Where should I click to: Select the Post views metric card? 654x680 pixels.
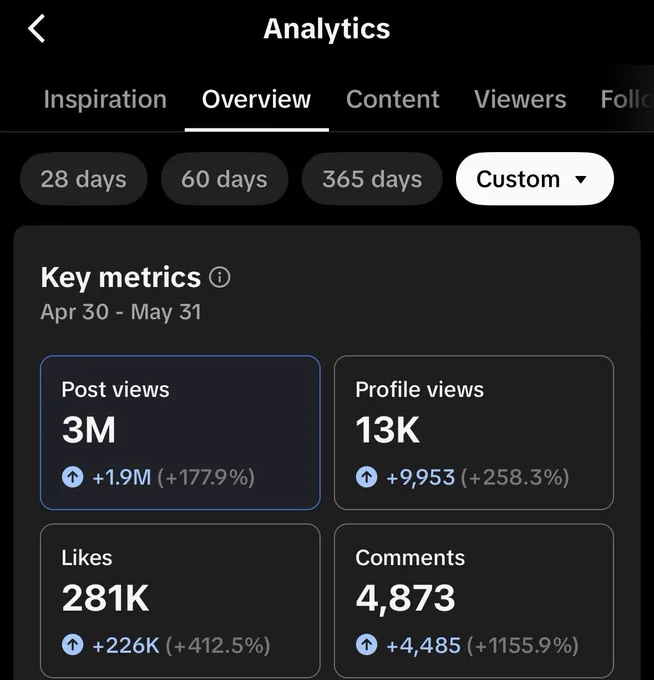180,432
